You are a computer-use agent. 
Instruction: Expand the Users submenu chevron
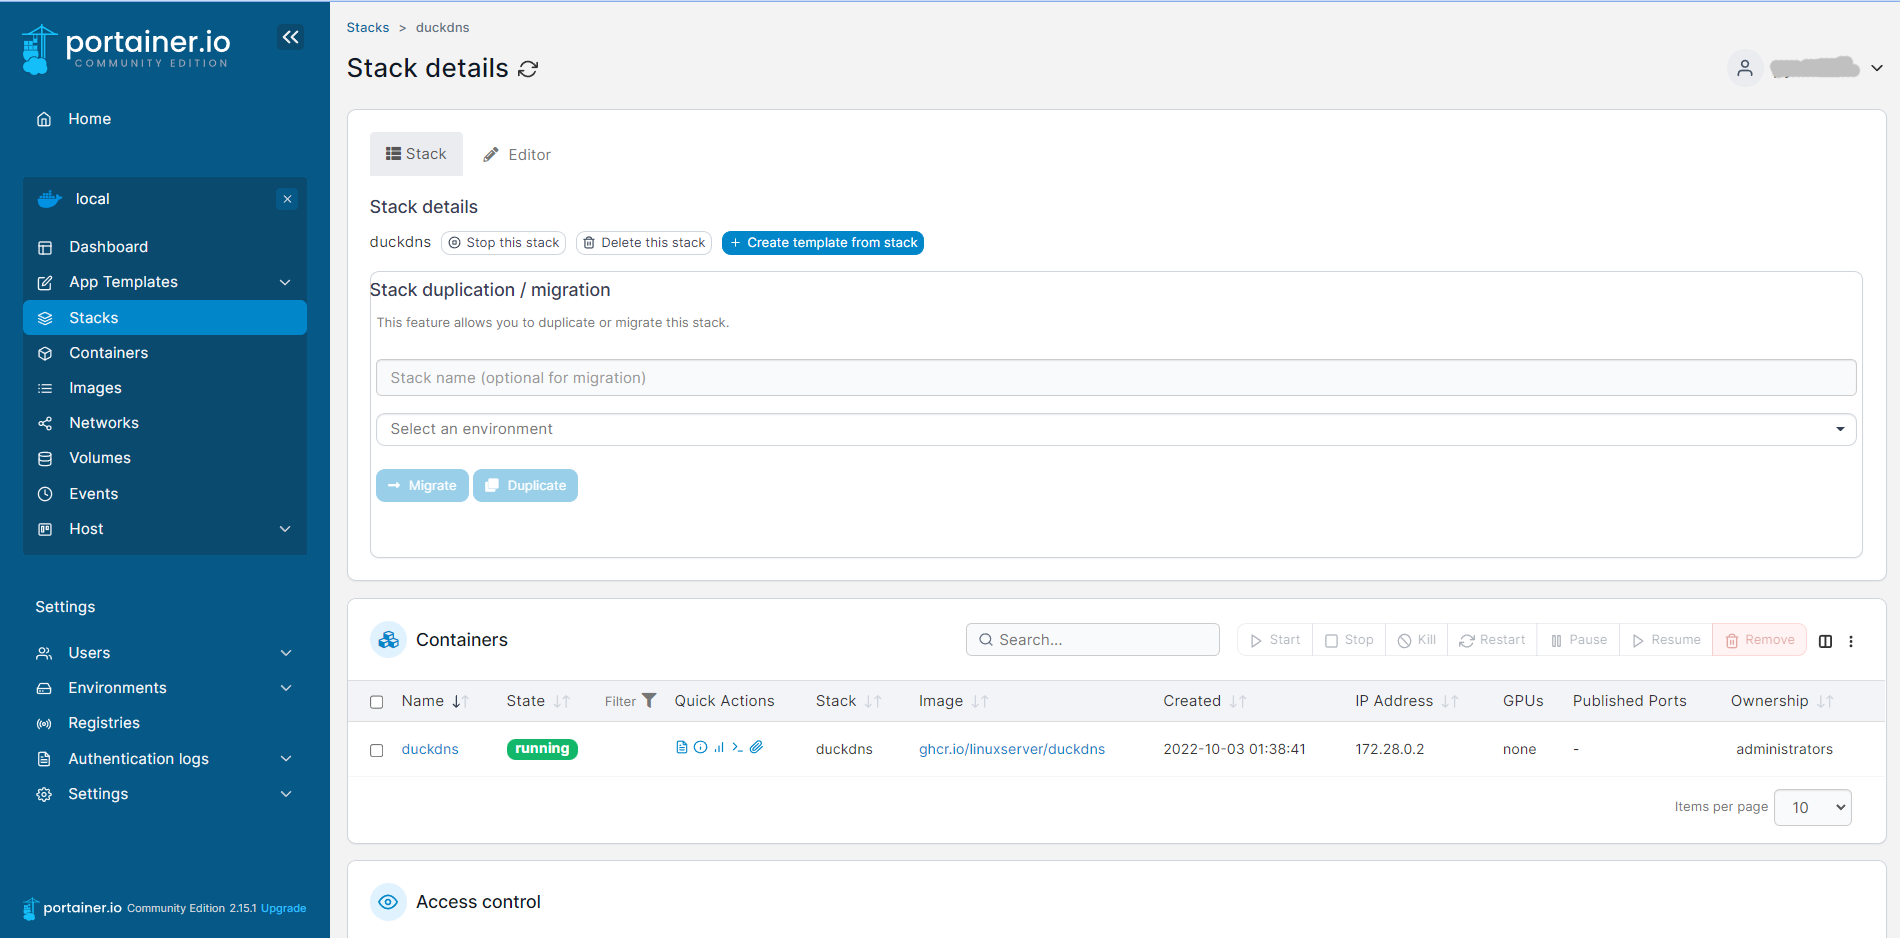(286, 653)
